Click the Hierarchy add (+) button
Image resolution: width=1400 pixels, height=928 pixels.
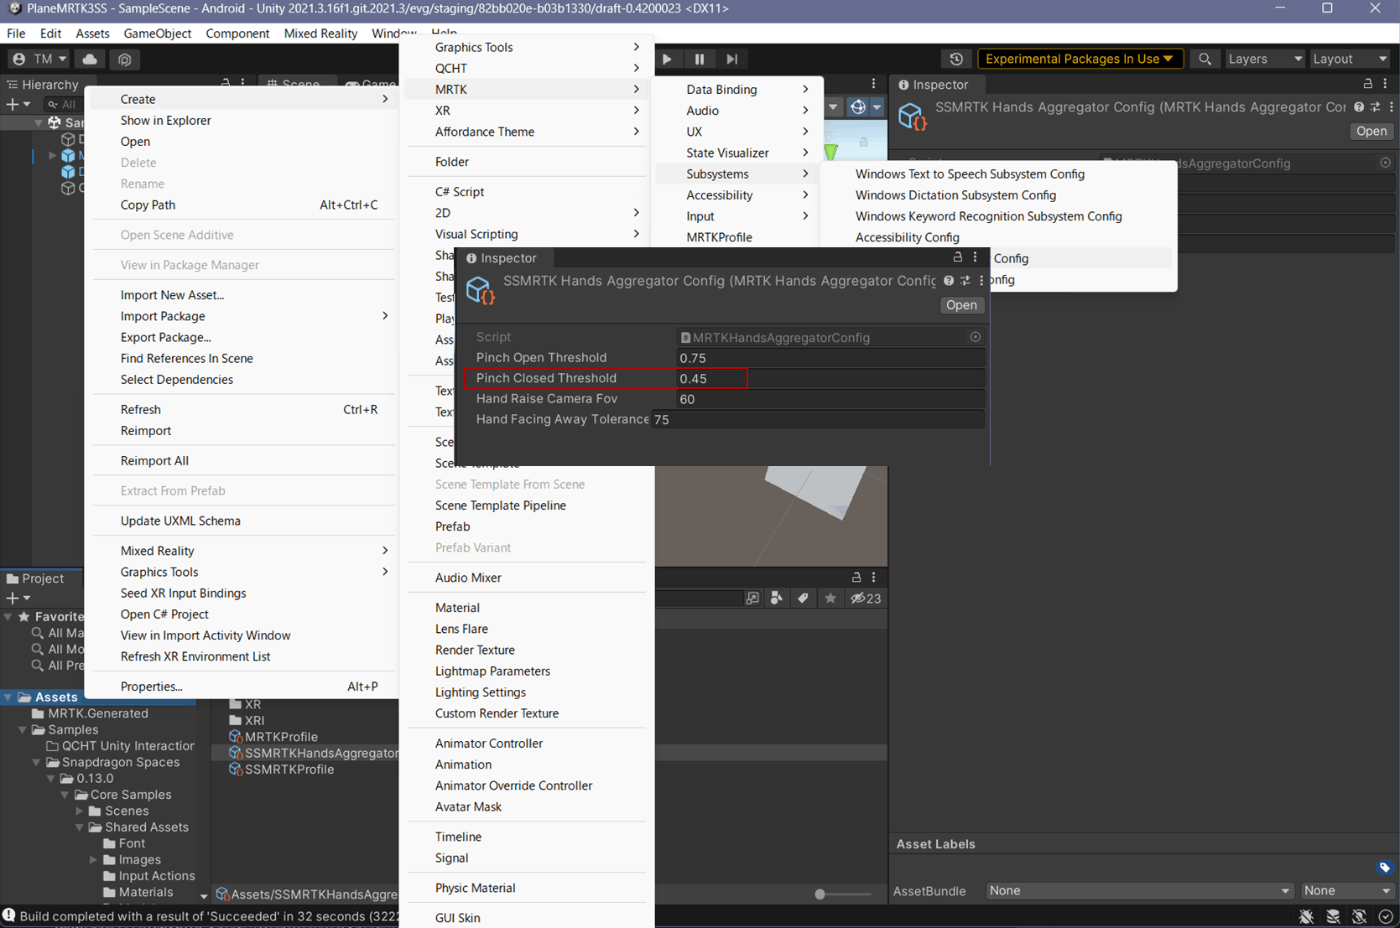pos(17,104)
